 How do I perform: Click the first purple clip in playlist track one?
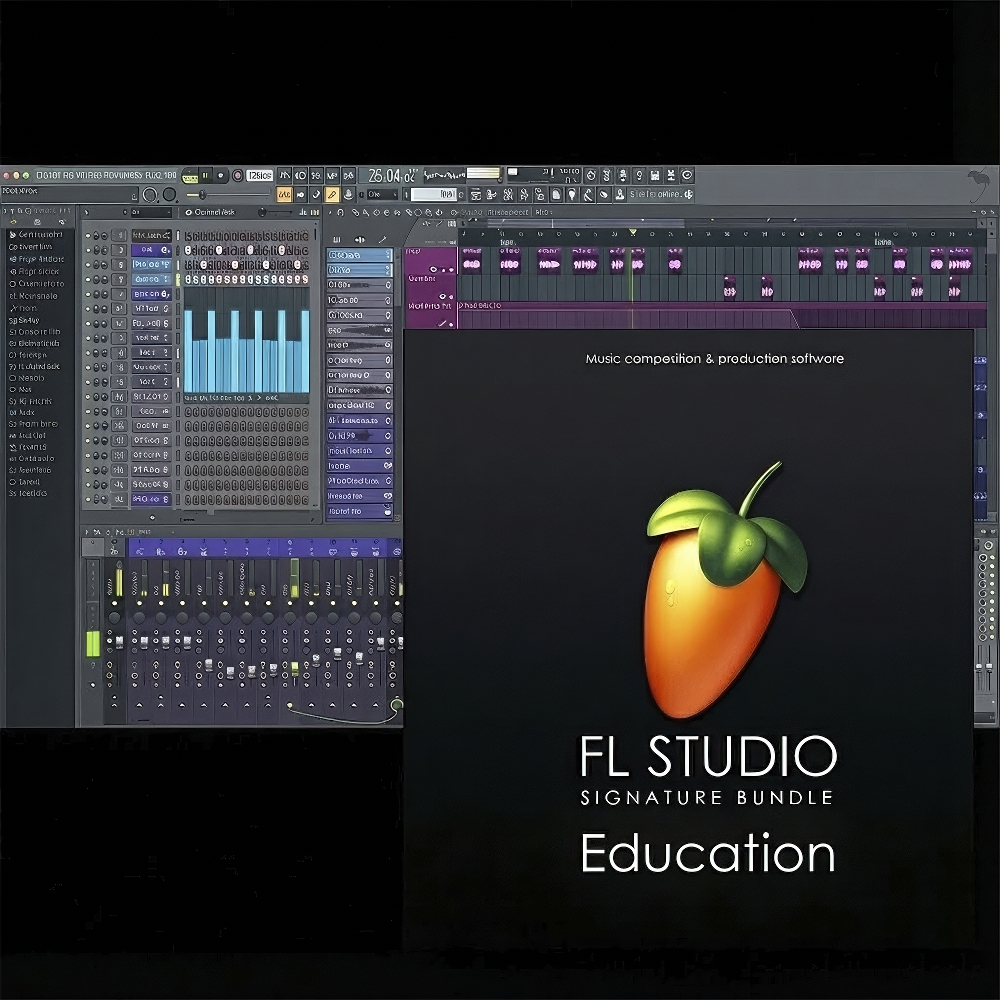pos(472,264)
